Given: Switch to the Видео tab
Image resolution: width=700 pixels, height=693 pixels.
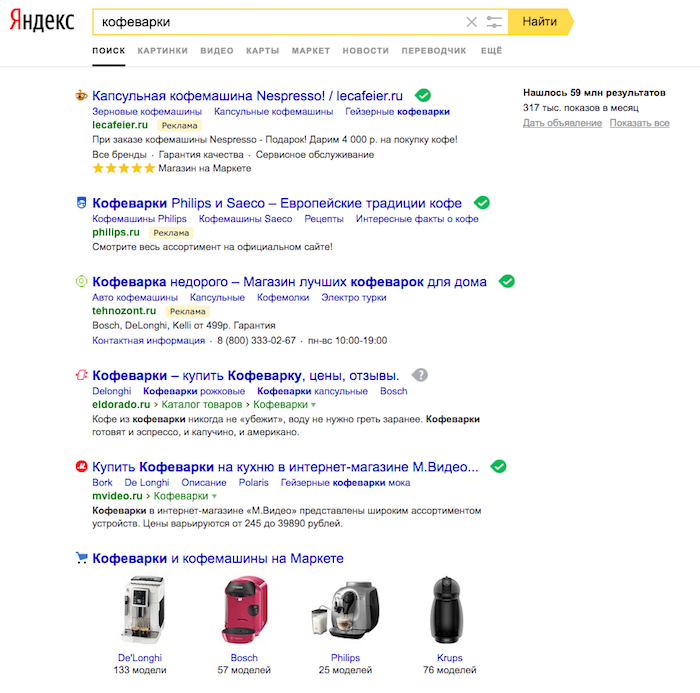Looking at the screenshot, I should point(217,50).
